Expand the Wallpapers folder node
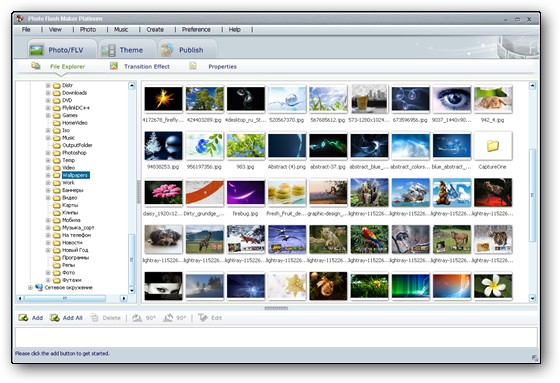 [48, 175]
